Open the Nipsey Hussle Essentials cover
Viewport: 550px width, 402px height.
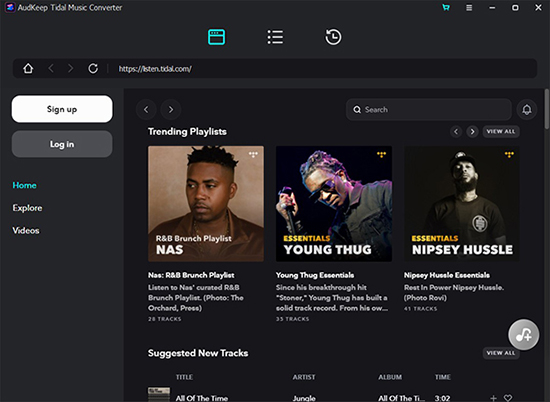point(462,204)
